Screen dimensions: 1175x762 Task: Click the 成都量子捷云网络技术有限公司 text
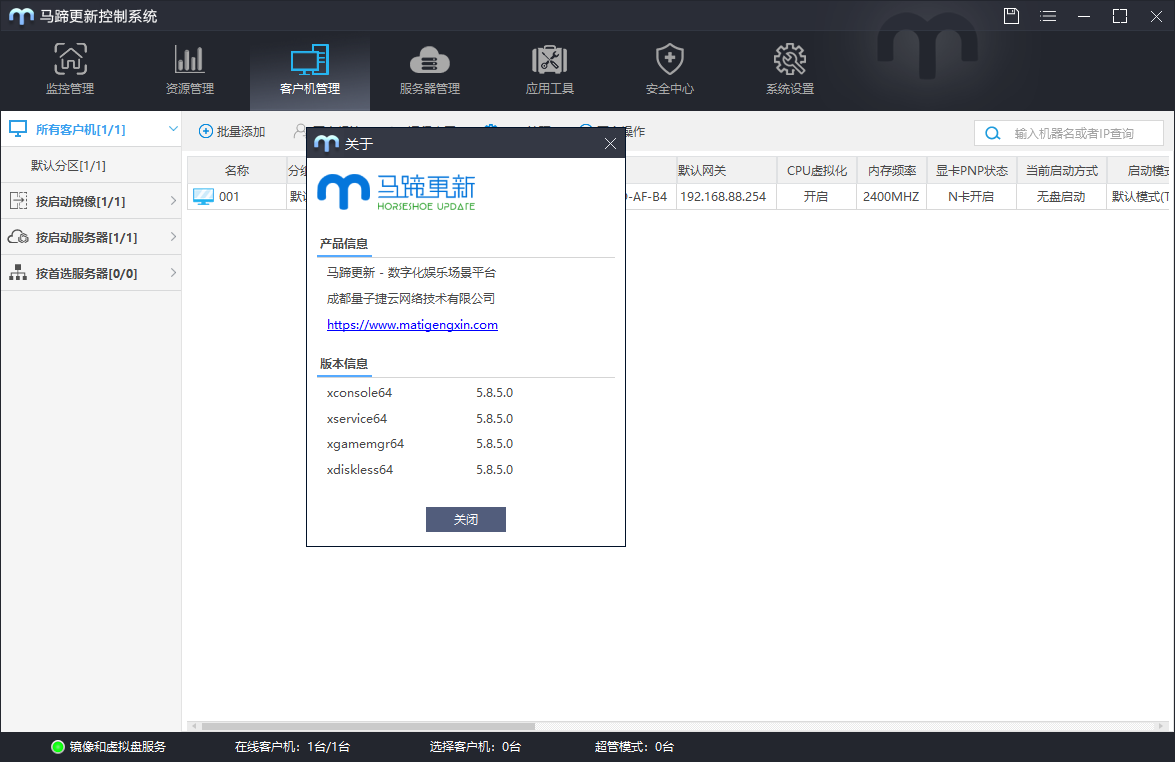pos(411,299)
